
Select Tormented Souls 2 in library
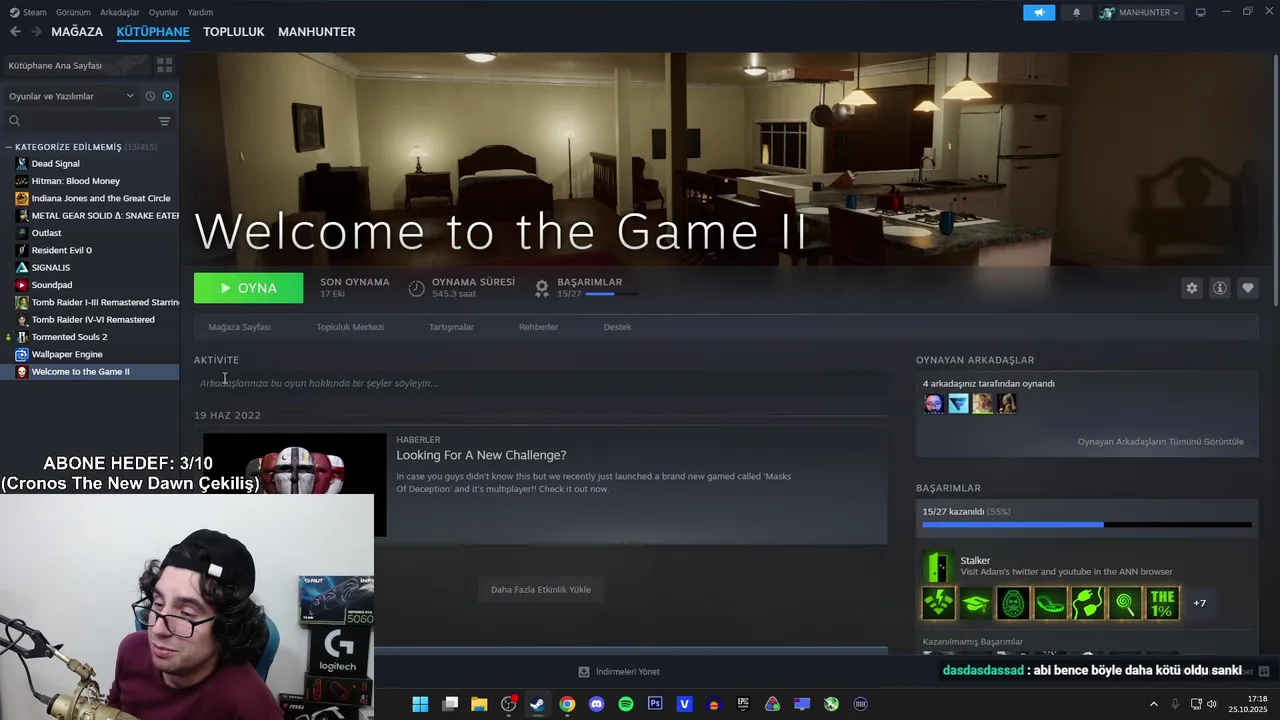tap(69, 337)
